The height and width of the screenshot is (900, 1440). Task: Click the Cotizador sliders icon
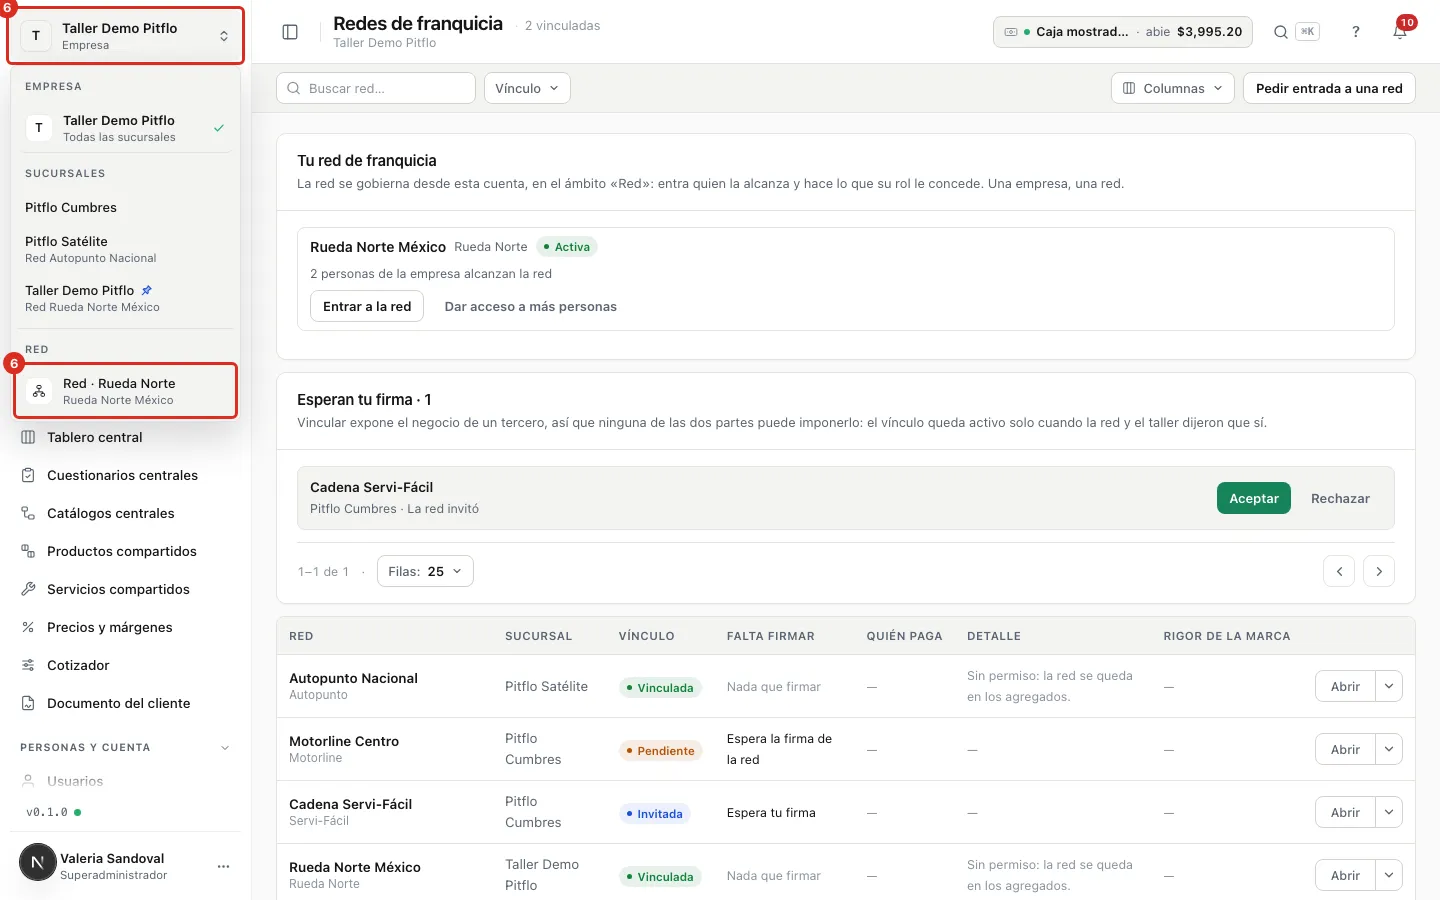28,665
